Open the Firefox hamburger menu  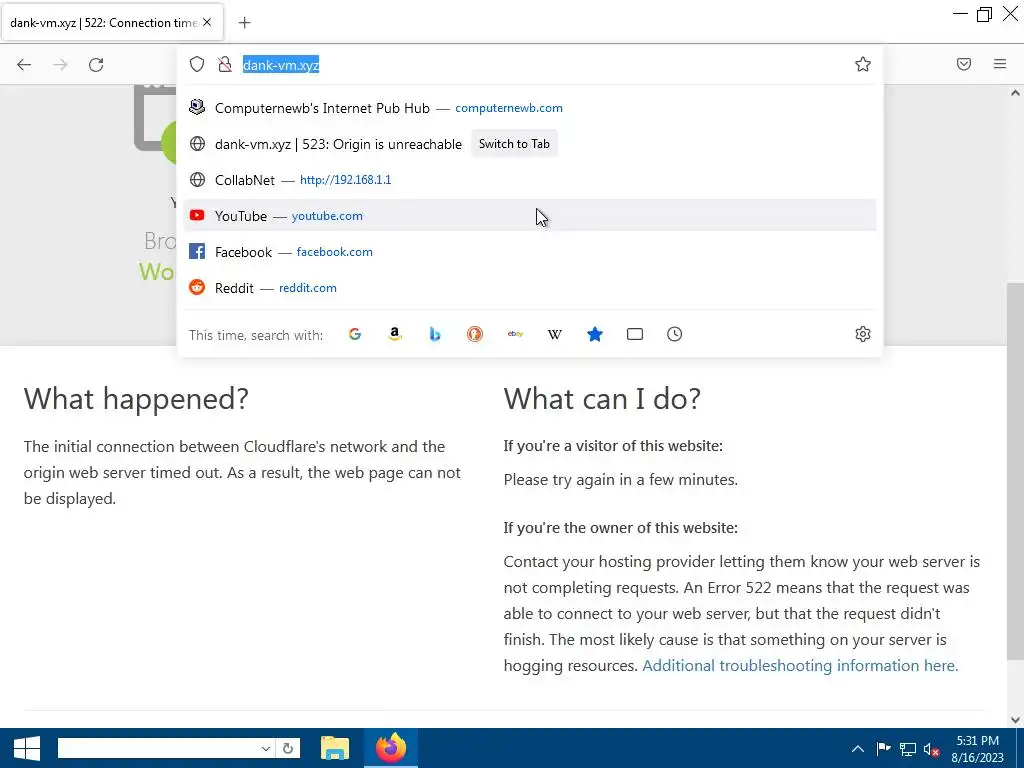[x=1000, y=64]
